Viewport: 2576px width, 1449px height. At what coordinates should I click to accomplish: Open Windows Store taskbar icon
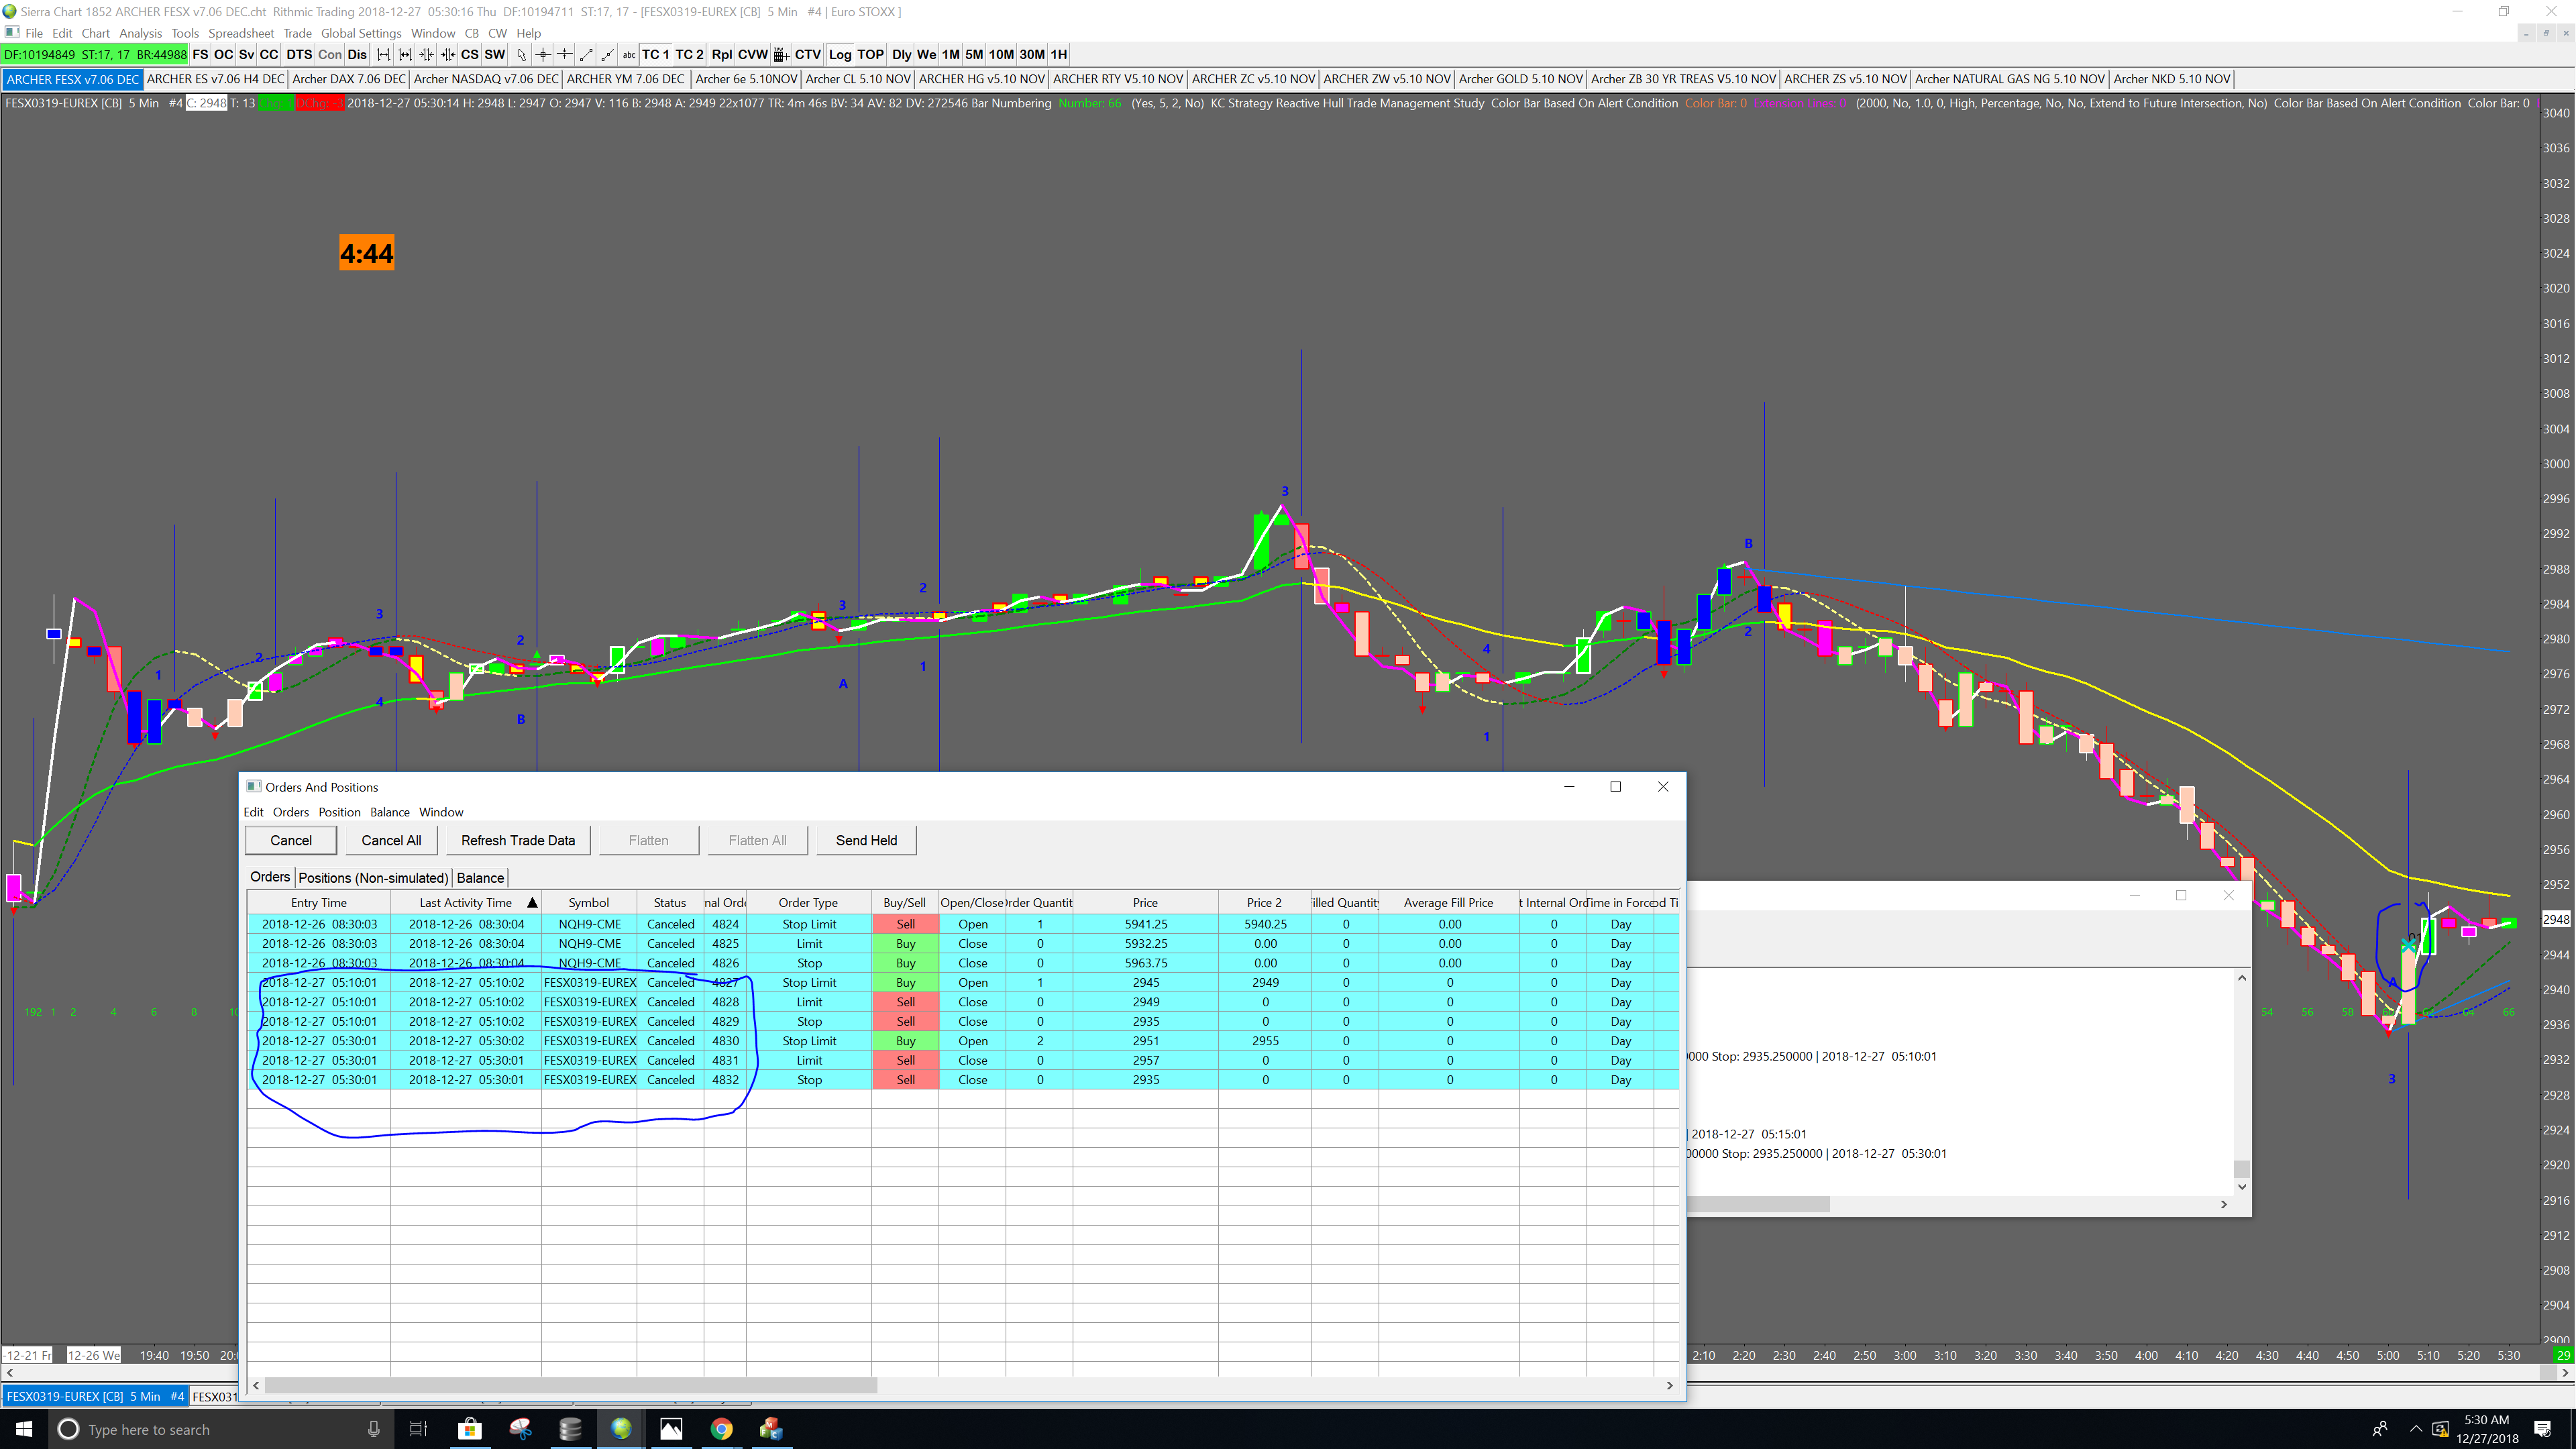pos(469,1429)
